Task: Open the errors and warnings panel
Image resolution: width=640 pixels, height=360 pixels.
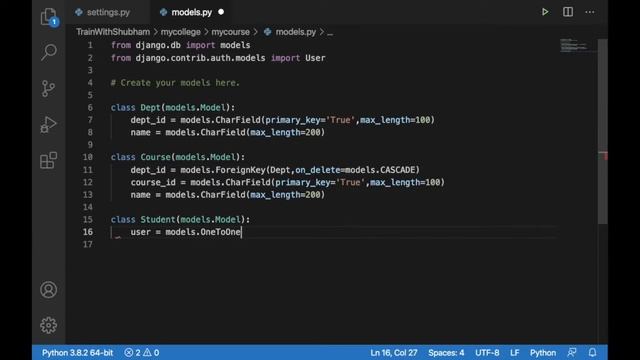Action: tap(142, 353)
